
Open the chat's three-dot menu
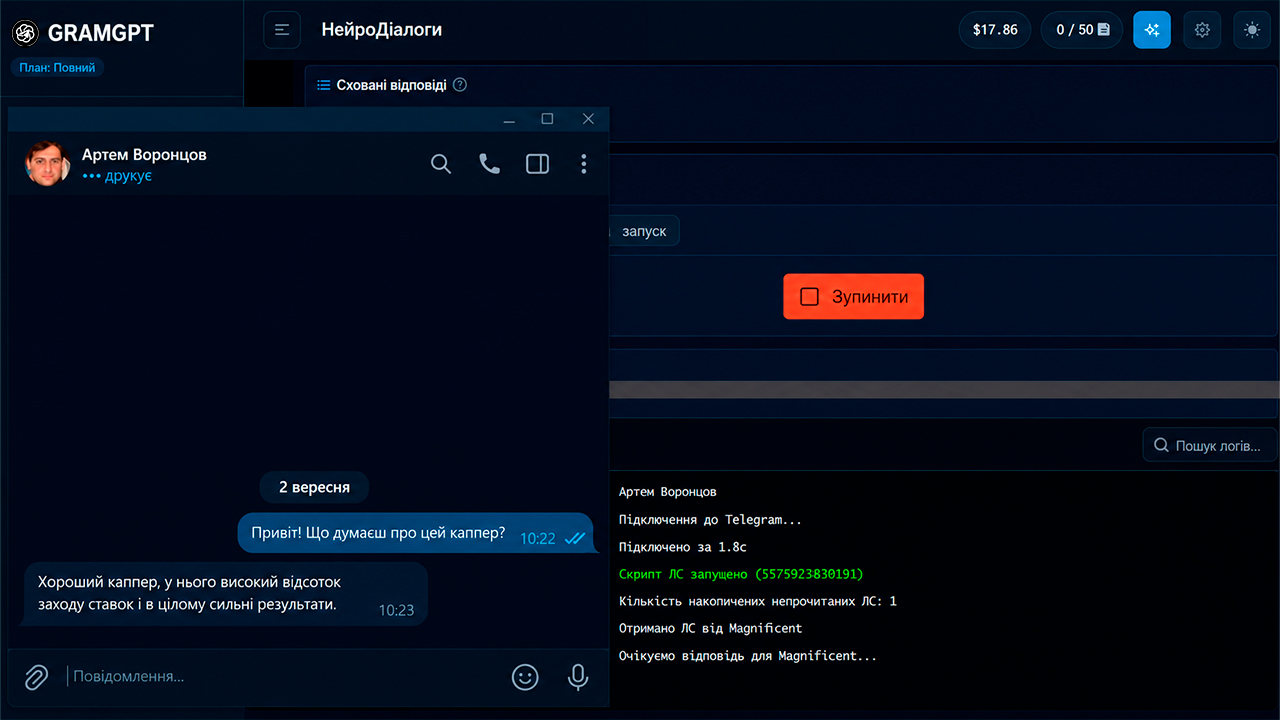pyautogui.click(x=584, y=164)
